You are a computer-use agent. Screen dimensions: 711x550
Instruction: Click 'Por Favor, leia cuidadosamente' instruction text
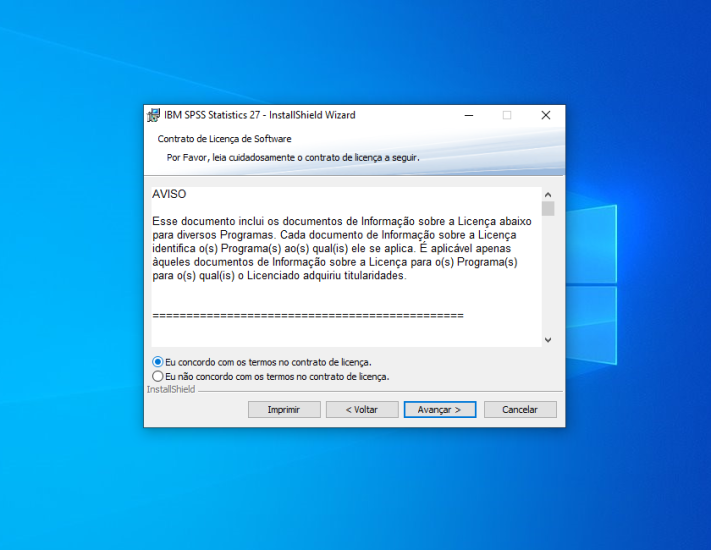point(293,158)
